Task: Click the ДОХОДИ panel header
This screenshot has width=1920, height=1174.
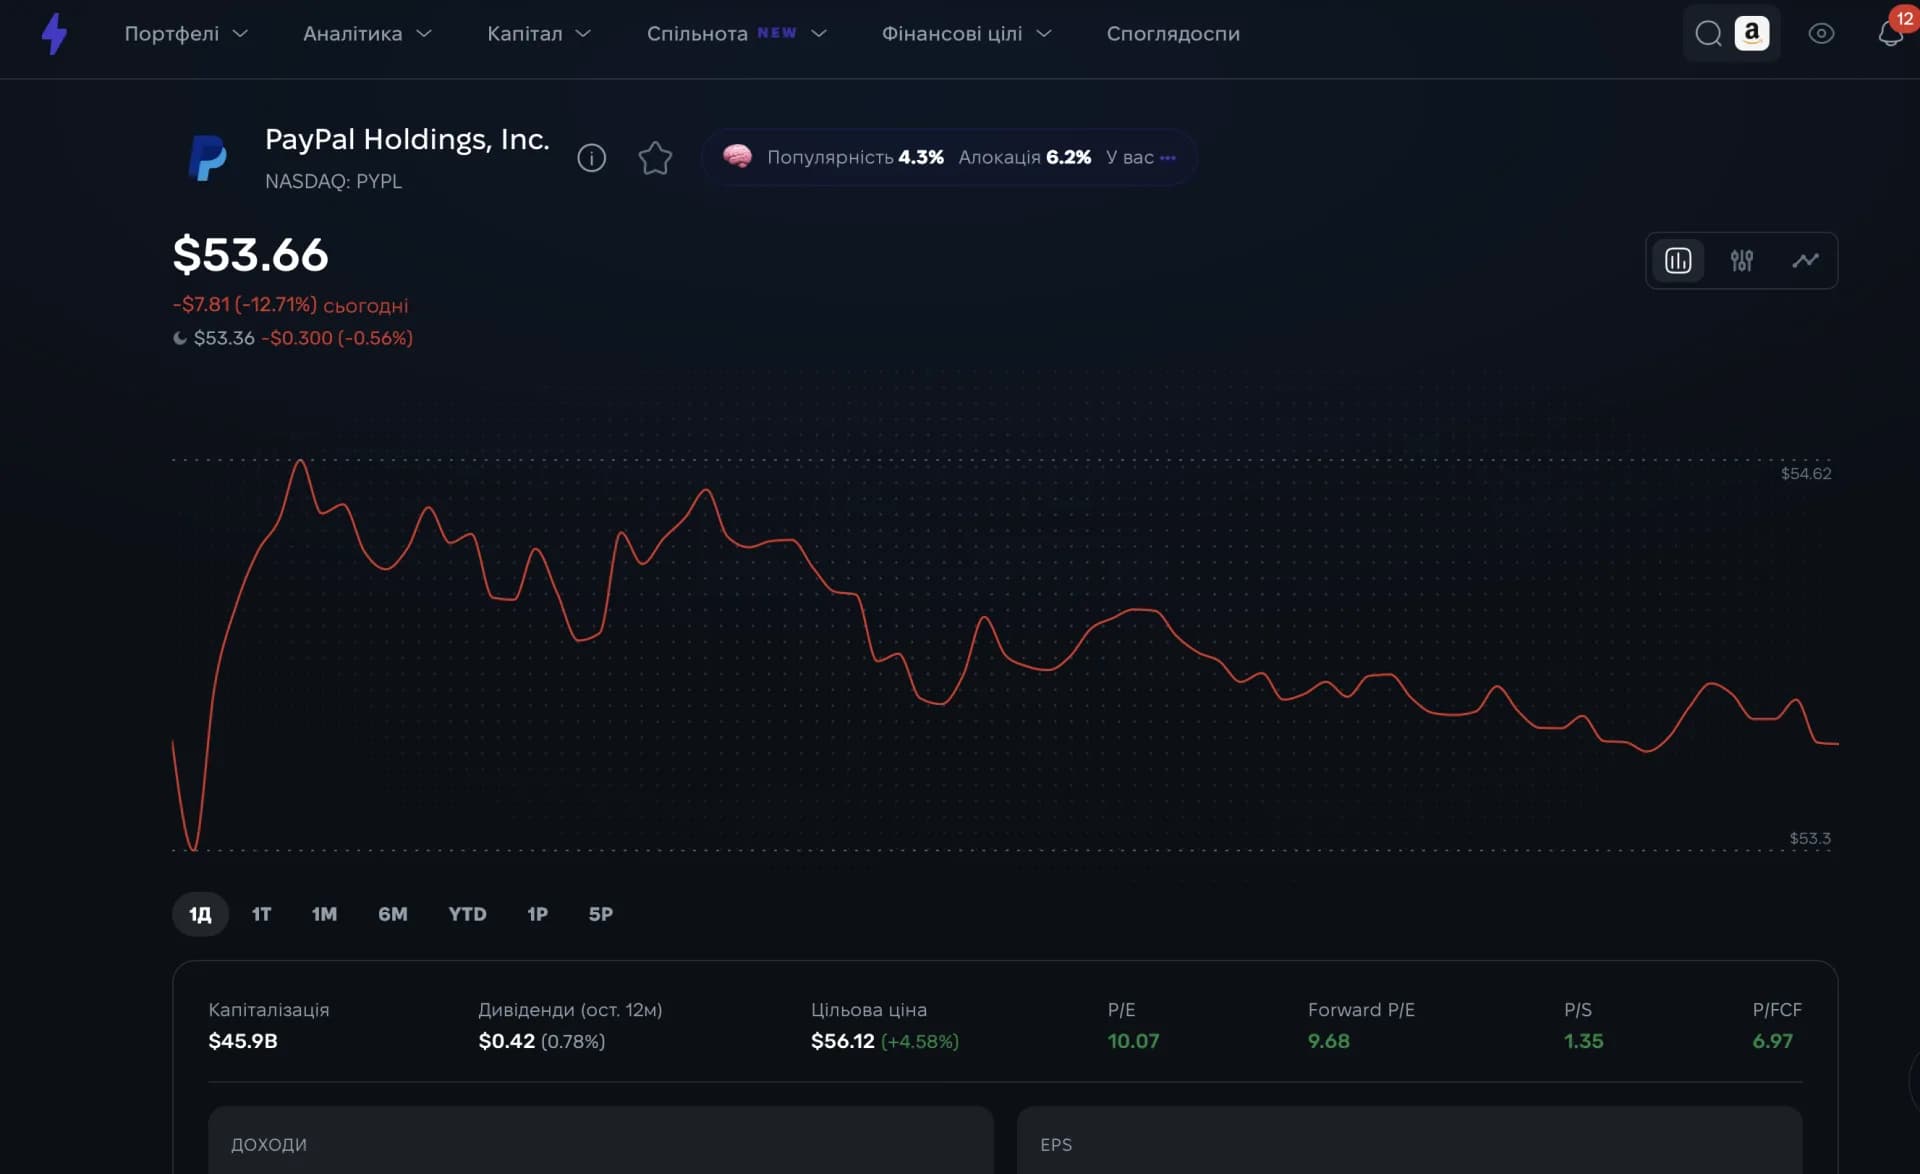Action: click(269, 1144)
